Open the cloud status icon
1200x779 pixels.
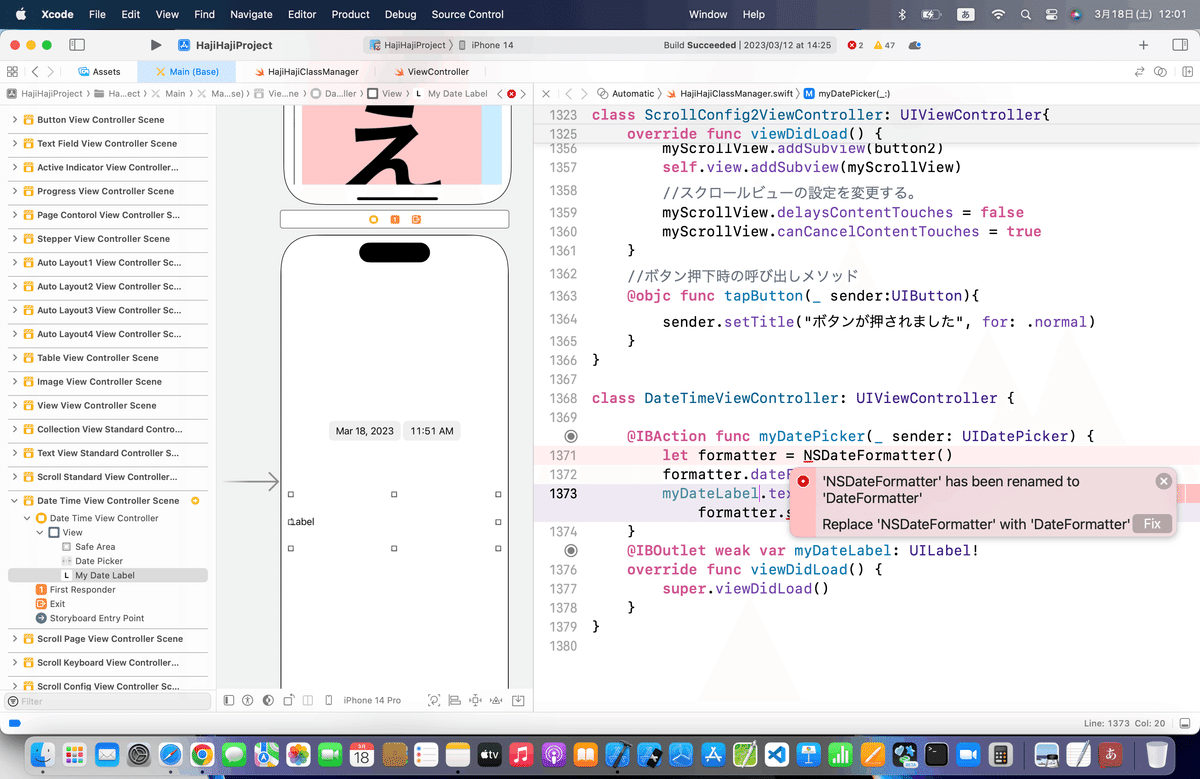[x=915, y=45]
